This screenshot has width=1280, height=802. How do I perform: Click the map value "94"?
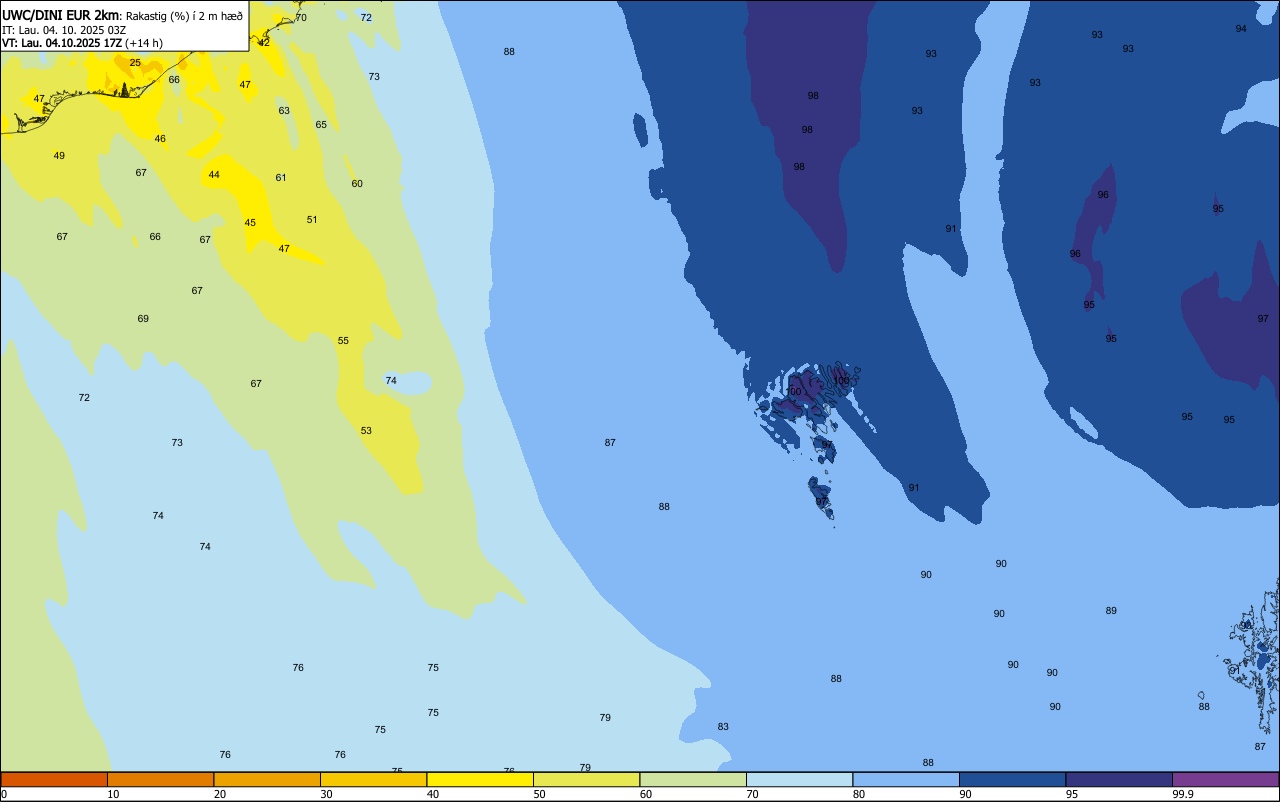pyautogui.click(x=1241, y=29)
